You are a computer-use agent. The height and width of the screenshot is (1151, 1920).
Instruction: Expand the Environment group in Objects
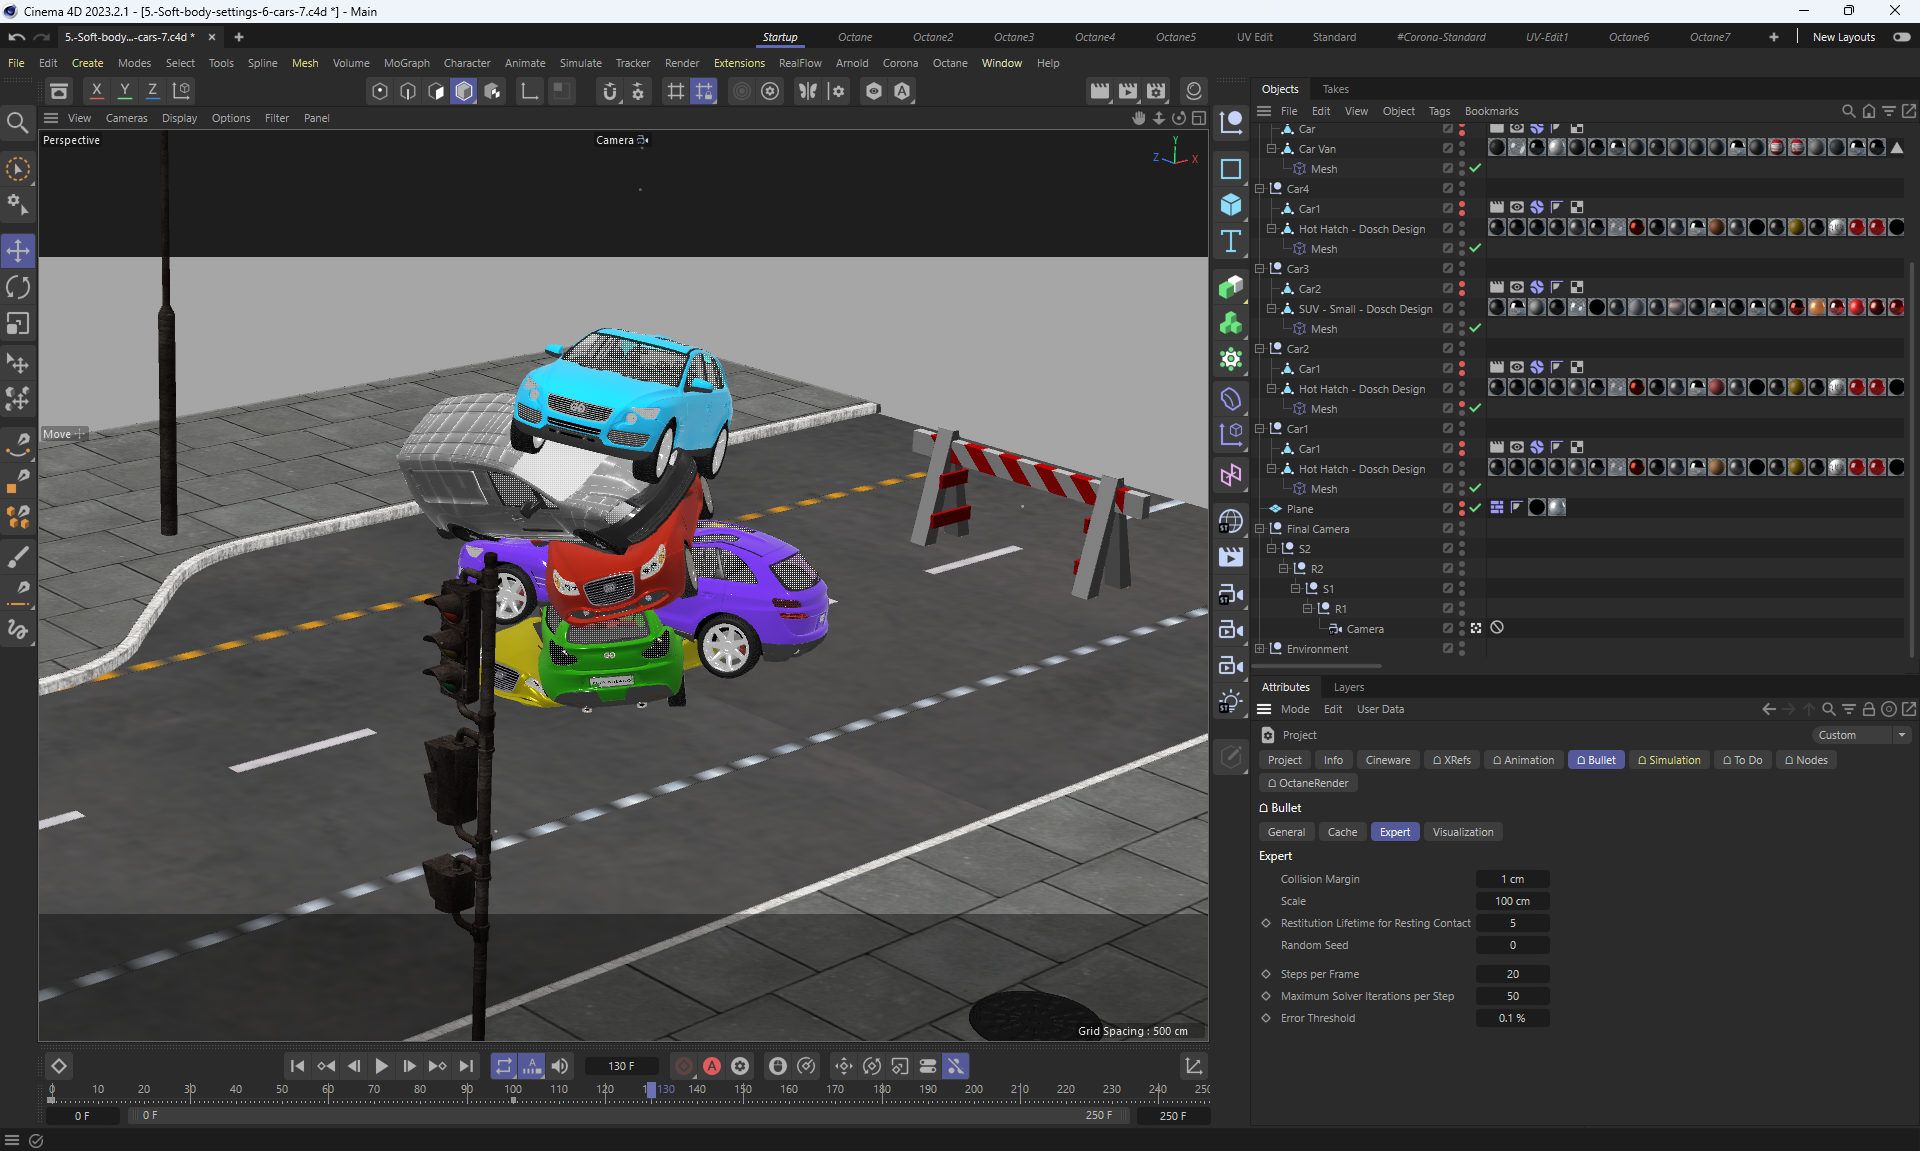(x=1260, y=649)
